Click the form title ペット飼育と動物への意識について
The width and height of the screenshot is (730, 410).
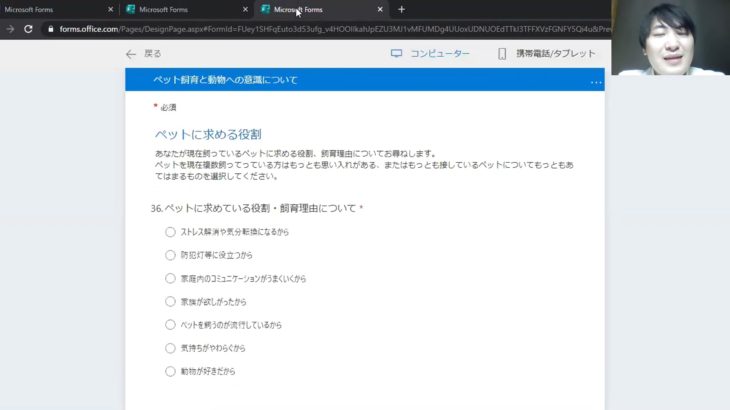(x=225, y=80)
